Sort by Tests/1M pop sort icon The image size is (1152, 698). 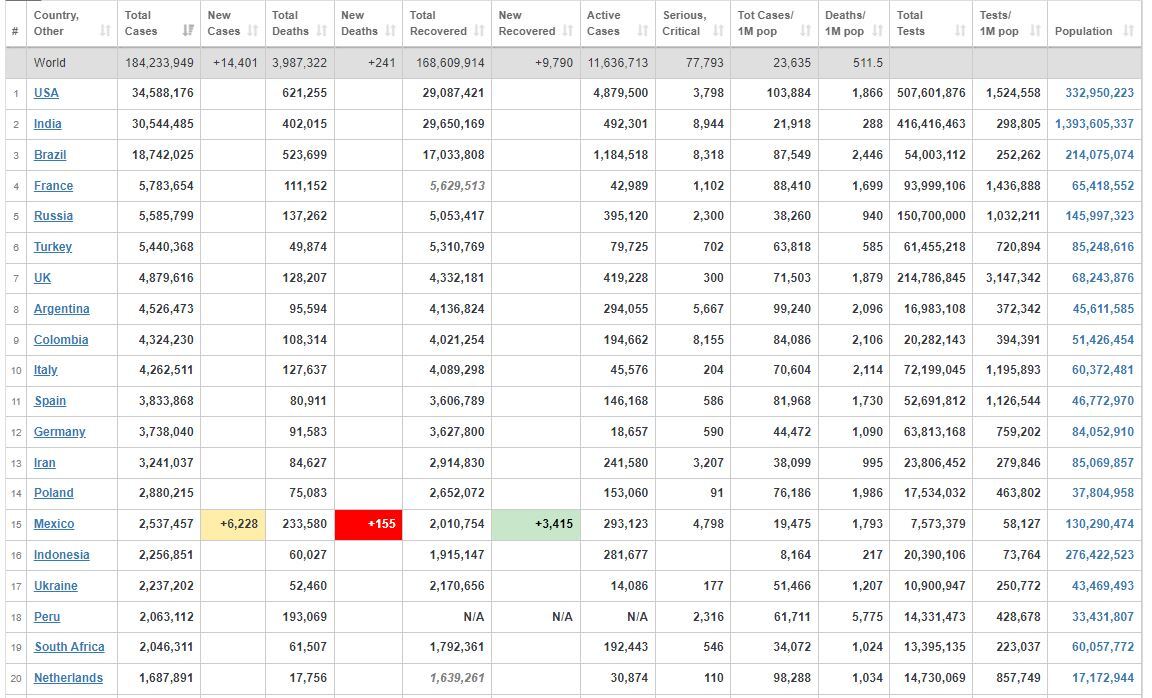tap(1035, 31)
